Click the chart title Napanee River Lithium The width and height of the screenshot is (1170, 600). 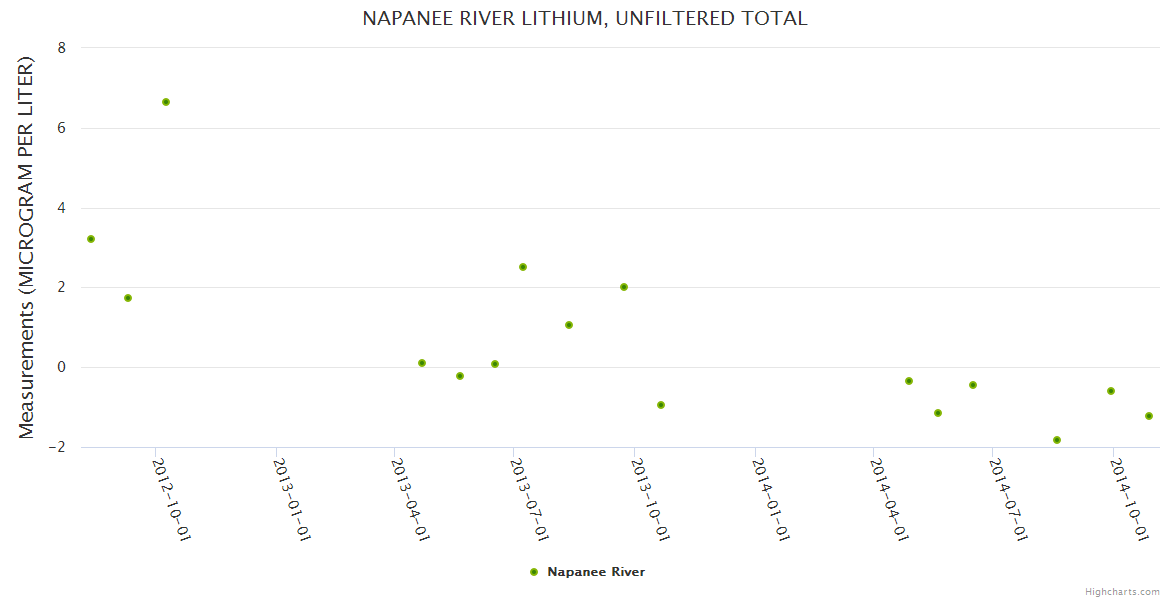point(585,18)
